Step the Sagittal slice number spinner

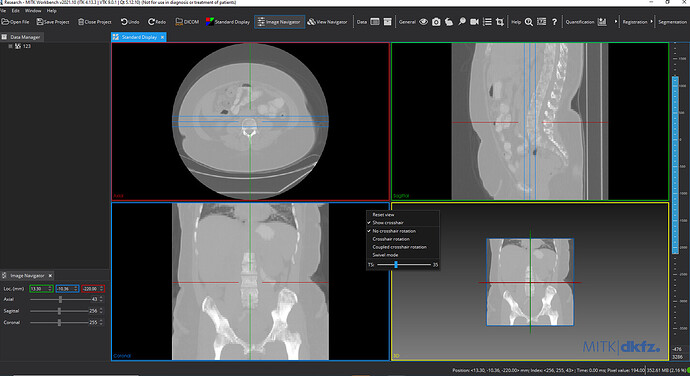pyautogui.click(x=101, y=311)
